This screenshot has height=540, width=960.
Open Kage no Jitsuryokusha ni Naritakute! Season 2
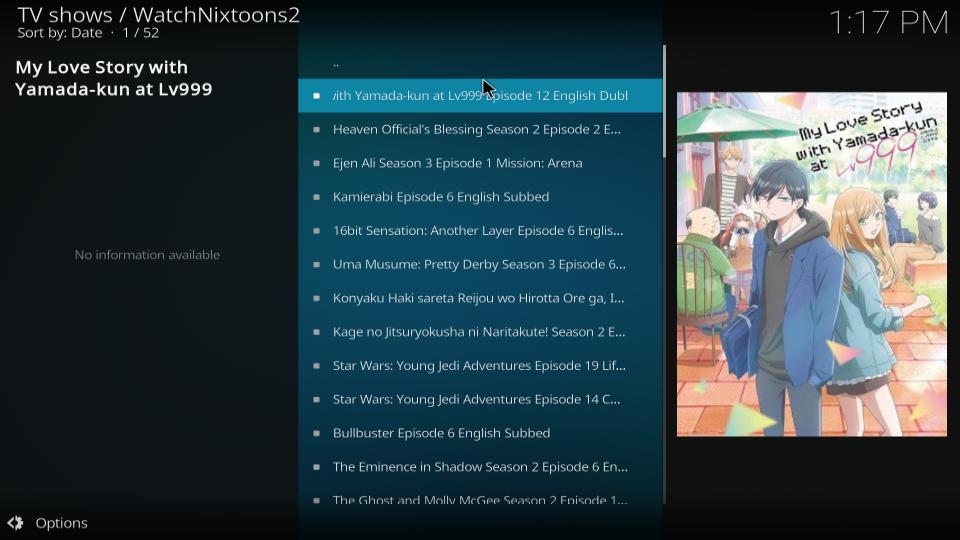(480, 331)
